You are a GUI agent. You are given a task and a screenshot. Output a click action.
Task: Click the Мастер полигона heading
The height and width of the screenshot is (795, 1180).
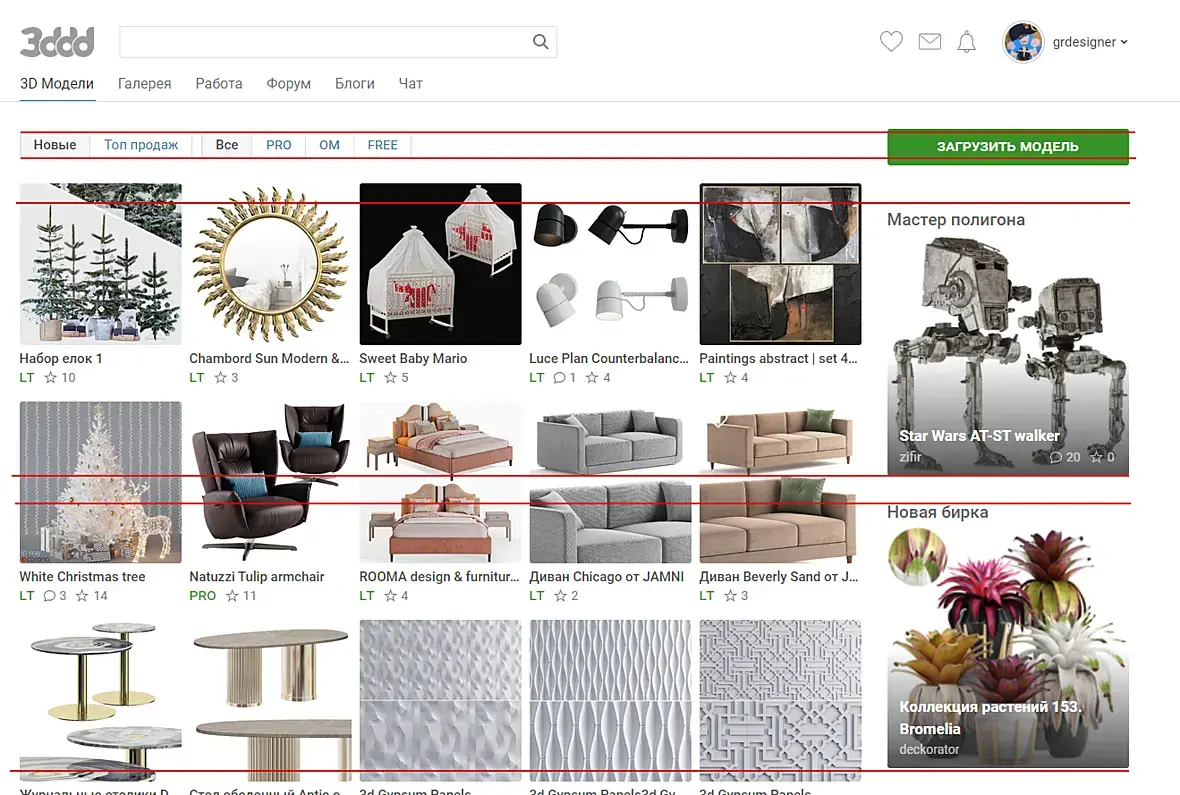tap(956, 219)
